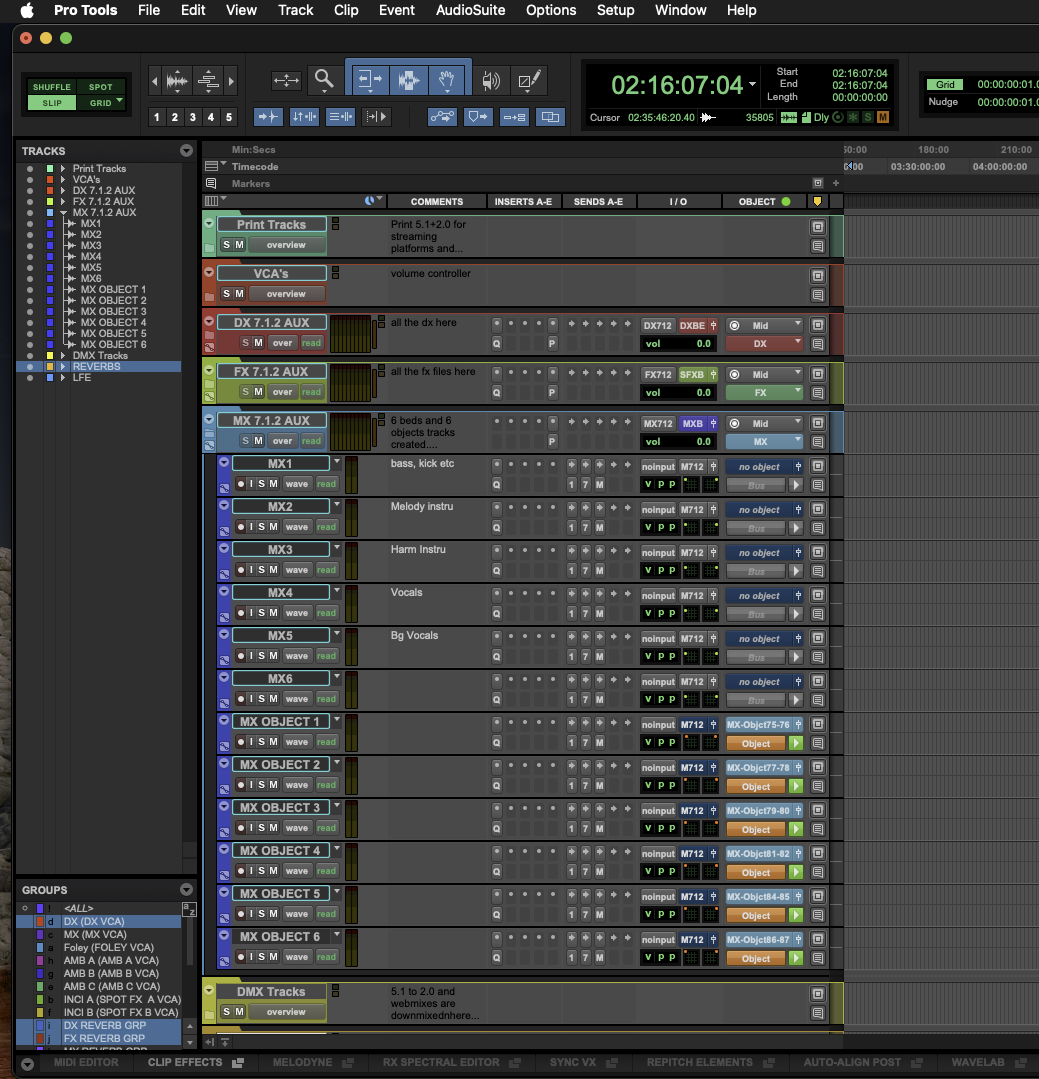Record-enable the MX1 track
This screenshot has height=1079, width=1039.
point(241,484)
